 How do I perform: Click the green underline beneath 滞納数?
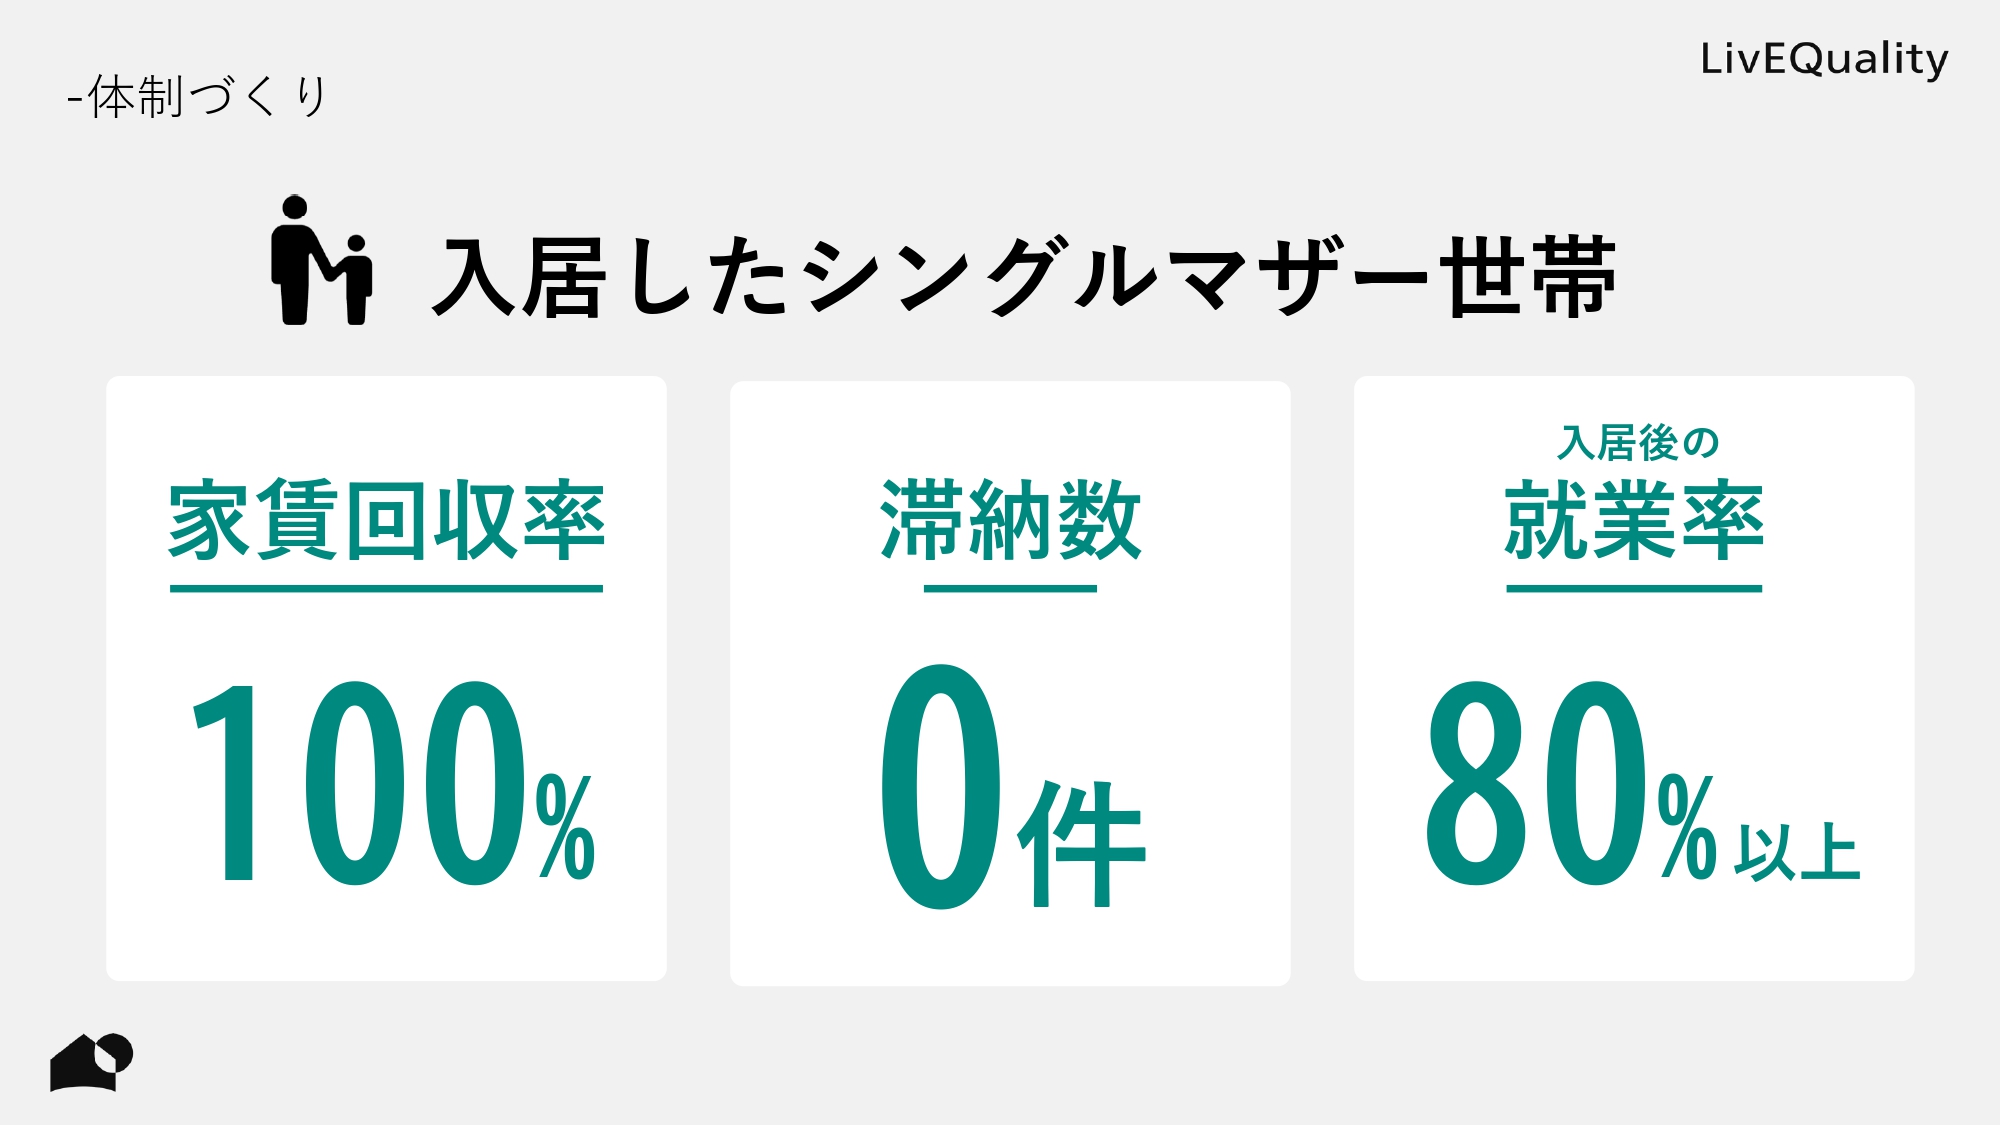[x=1010, y=589]
